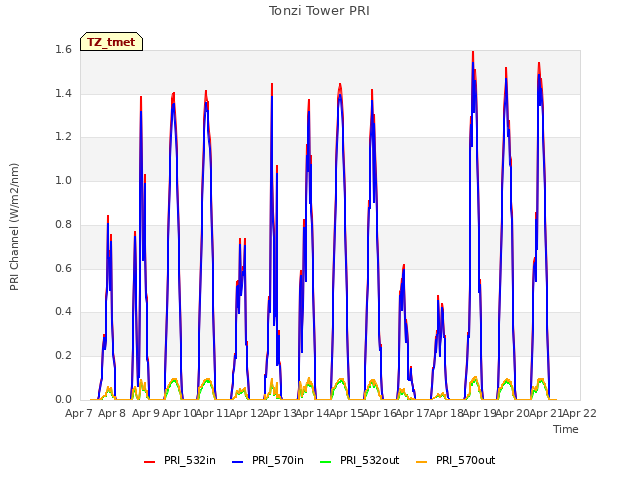640x480 pixels.
Task: Click the 0.0 y-axis tick label
Action: point(63,399)
